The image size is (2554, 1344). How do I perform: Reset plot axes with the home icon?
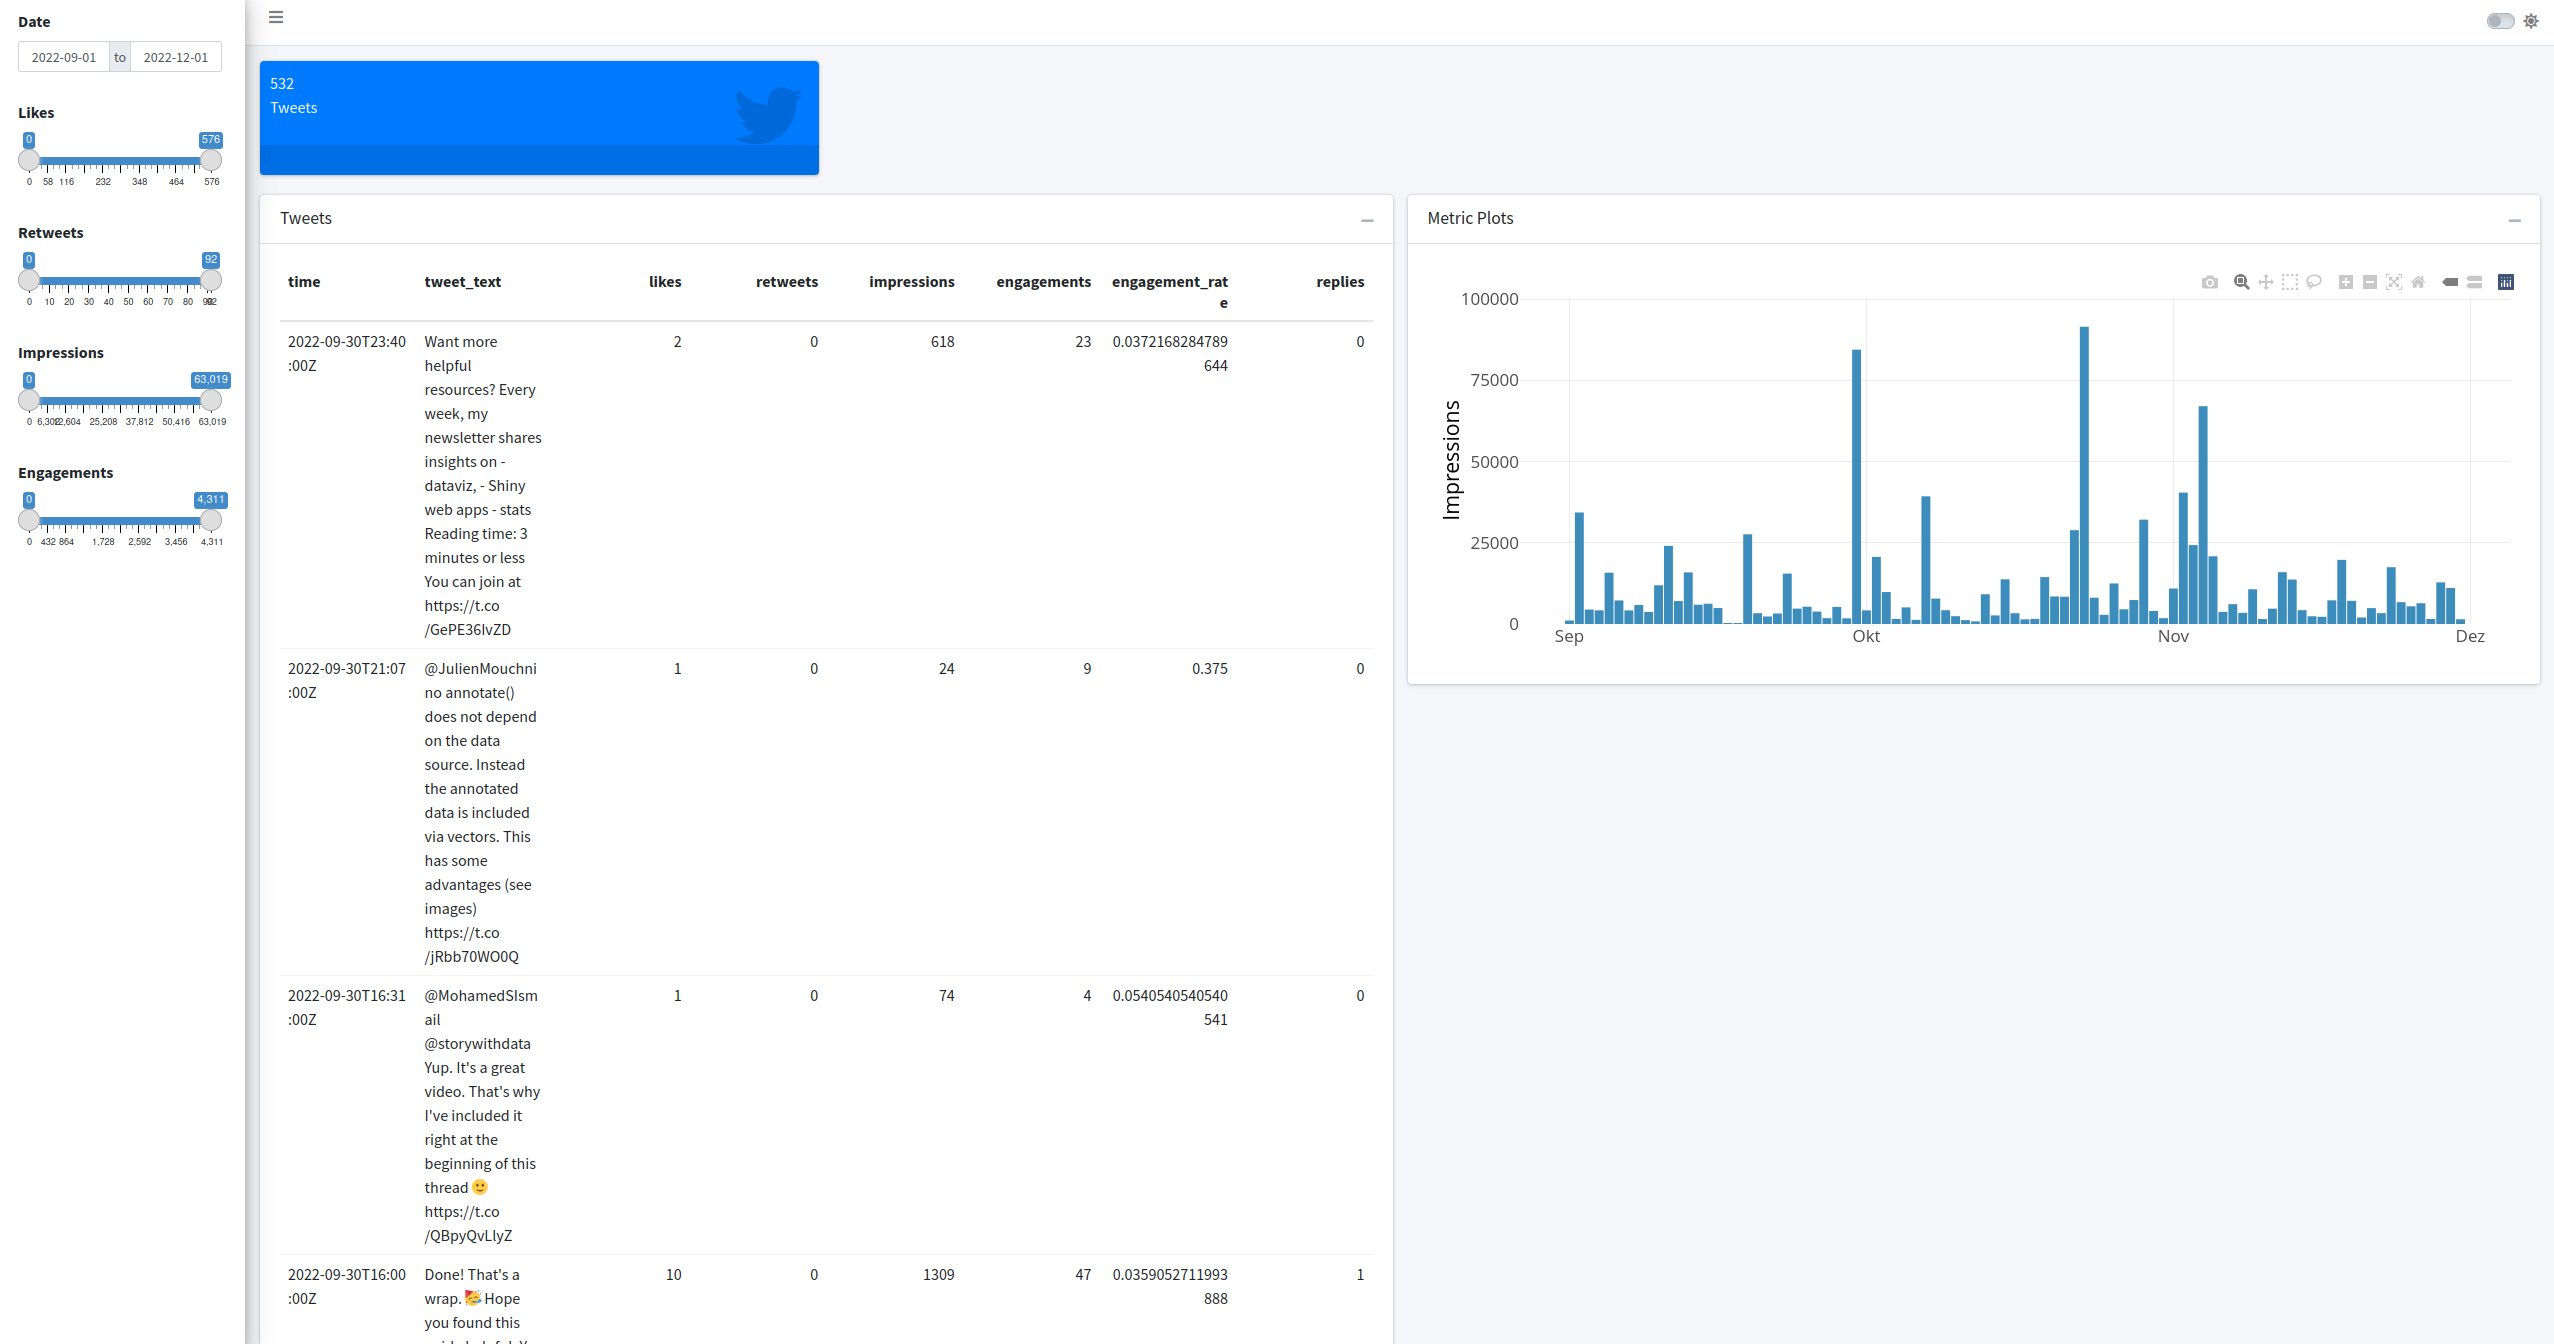(2418, 282)
